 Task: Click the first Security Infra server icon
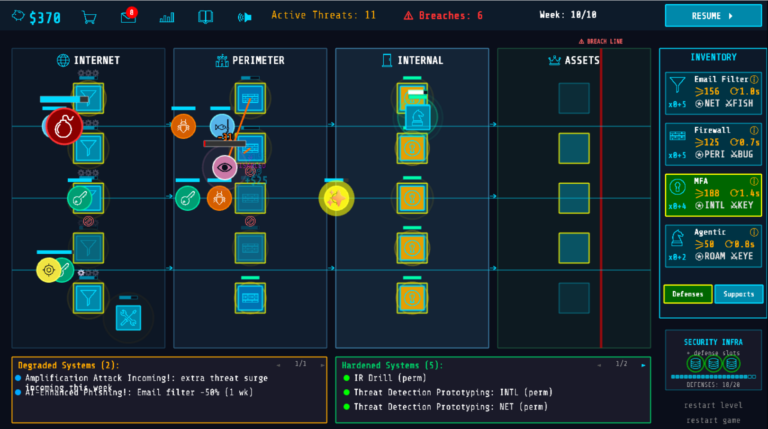[x=695, y=364]
